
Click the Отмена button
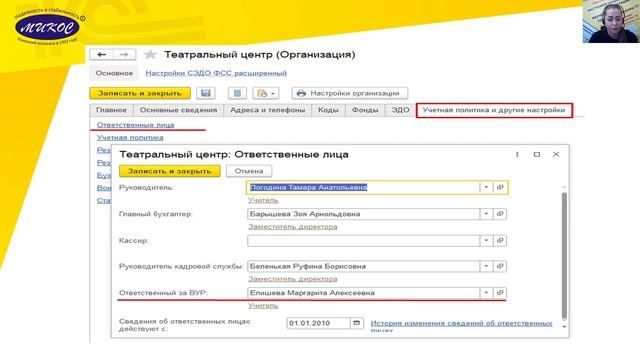point(249,171)
